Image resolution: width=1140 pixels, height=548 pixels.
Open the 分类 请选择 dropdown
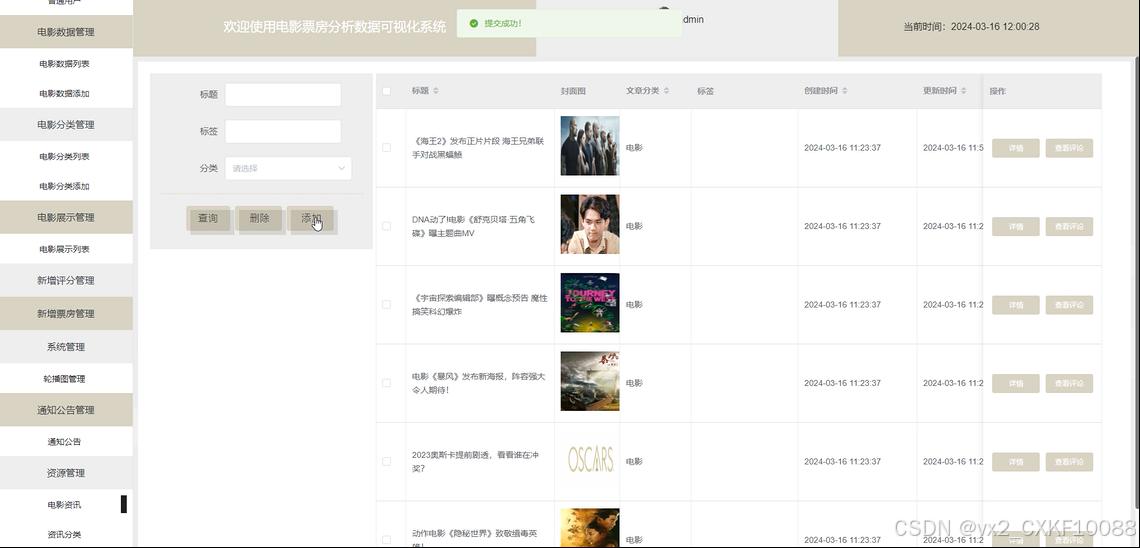point(288,168)
